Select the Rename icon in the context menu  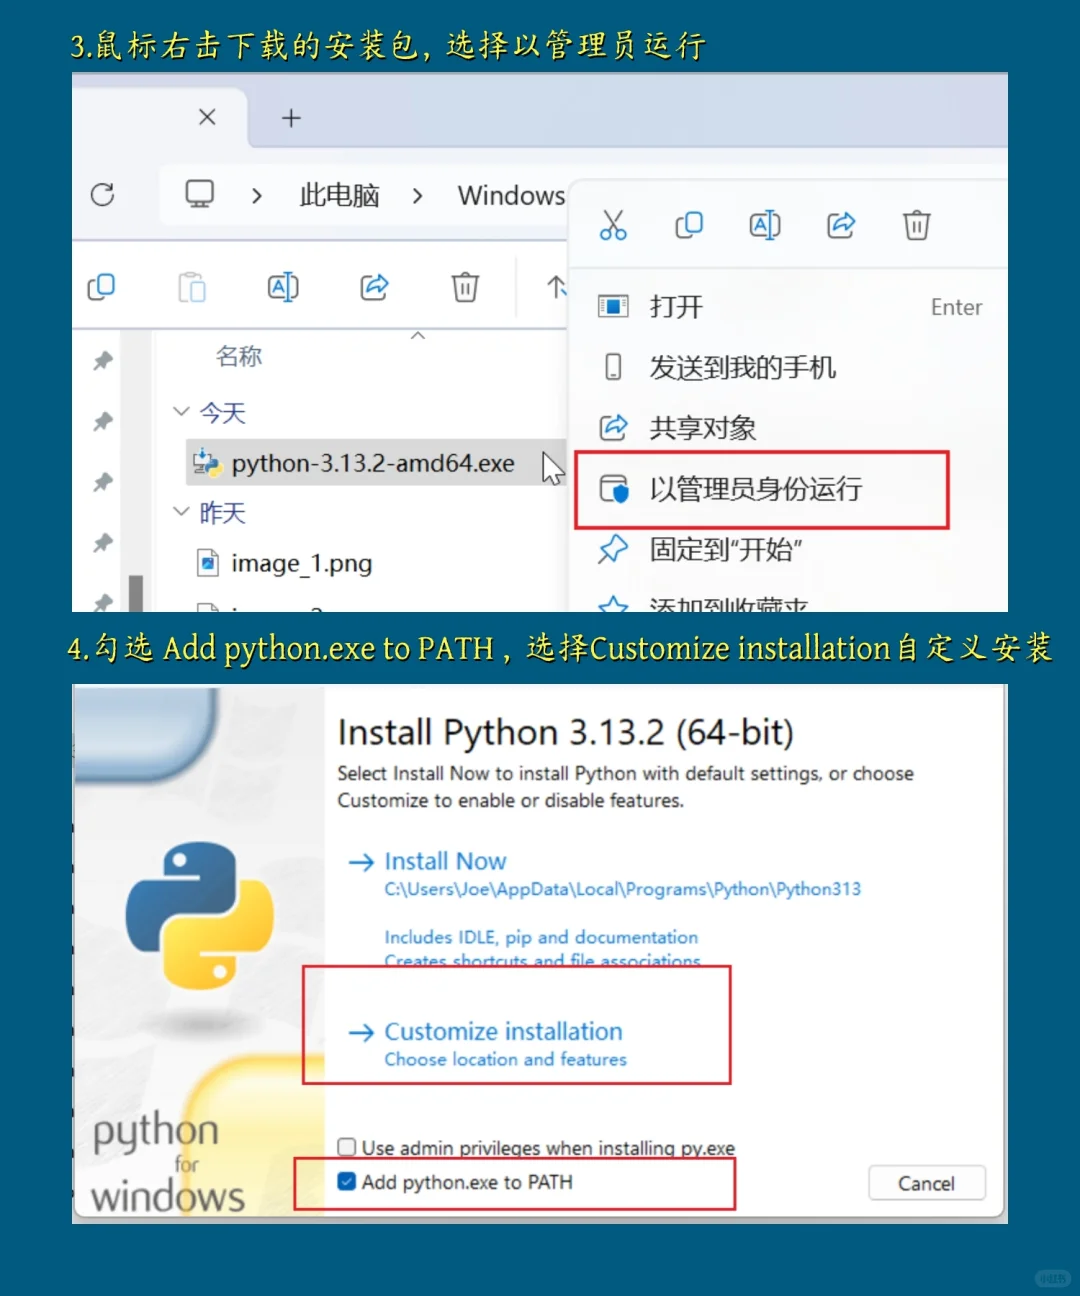(x=764, y=225)
